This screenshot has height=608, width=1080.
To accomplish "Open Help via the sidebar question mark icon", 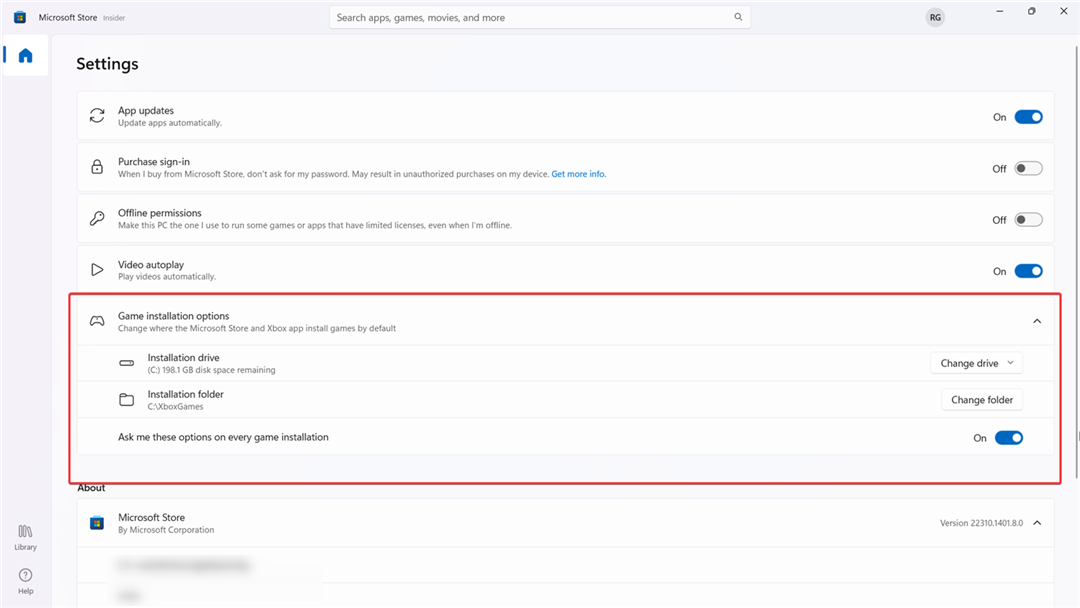I will [25, 578].
